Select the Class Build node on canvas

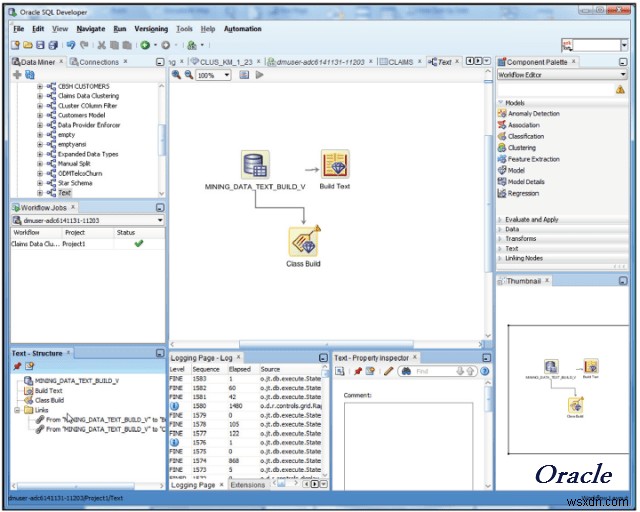coord(304,242)
